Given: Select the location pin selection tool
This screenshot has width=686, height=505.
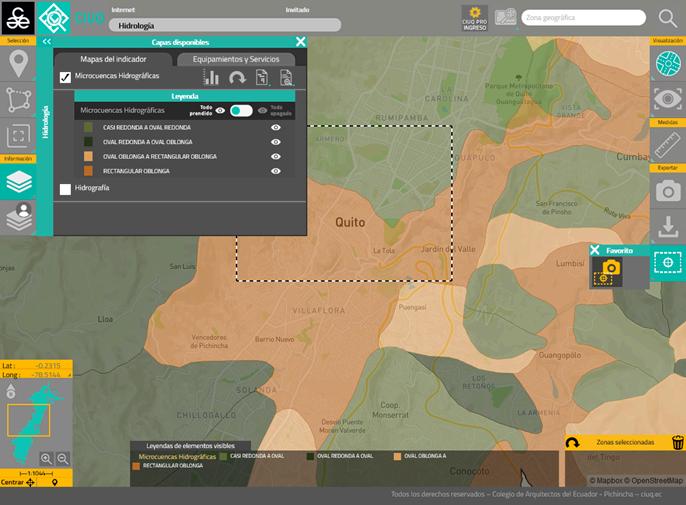Looking at the screenshot, I should [x=18, y=64].
